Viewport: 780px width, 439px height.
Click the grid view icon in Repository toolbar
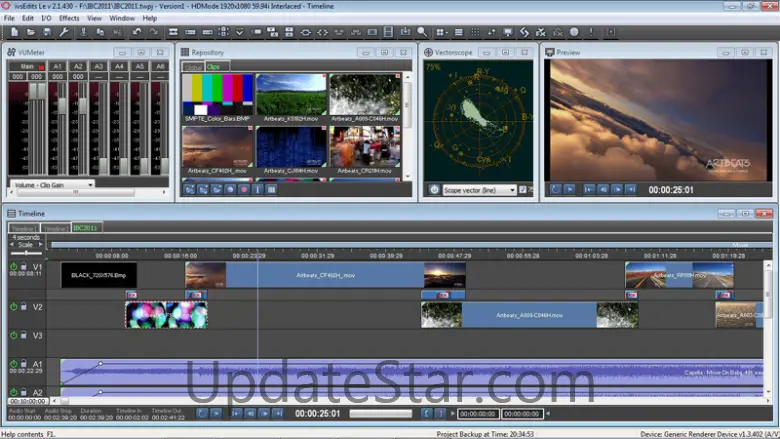pos(271,188)
